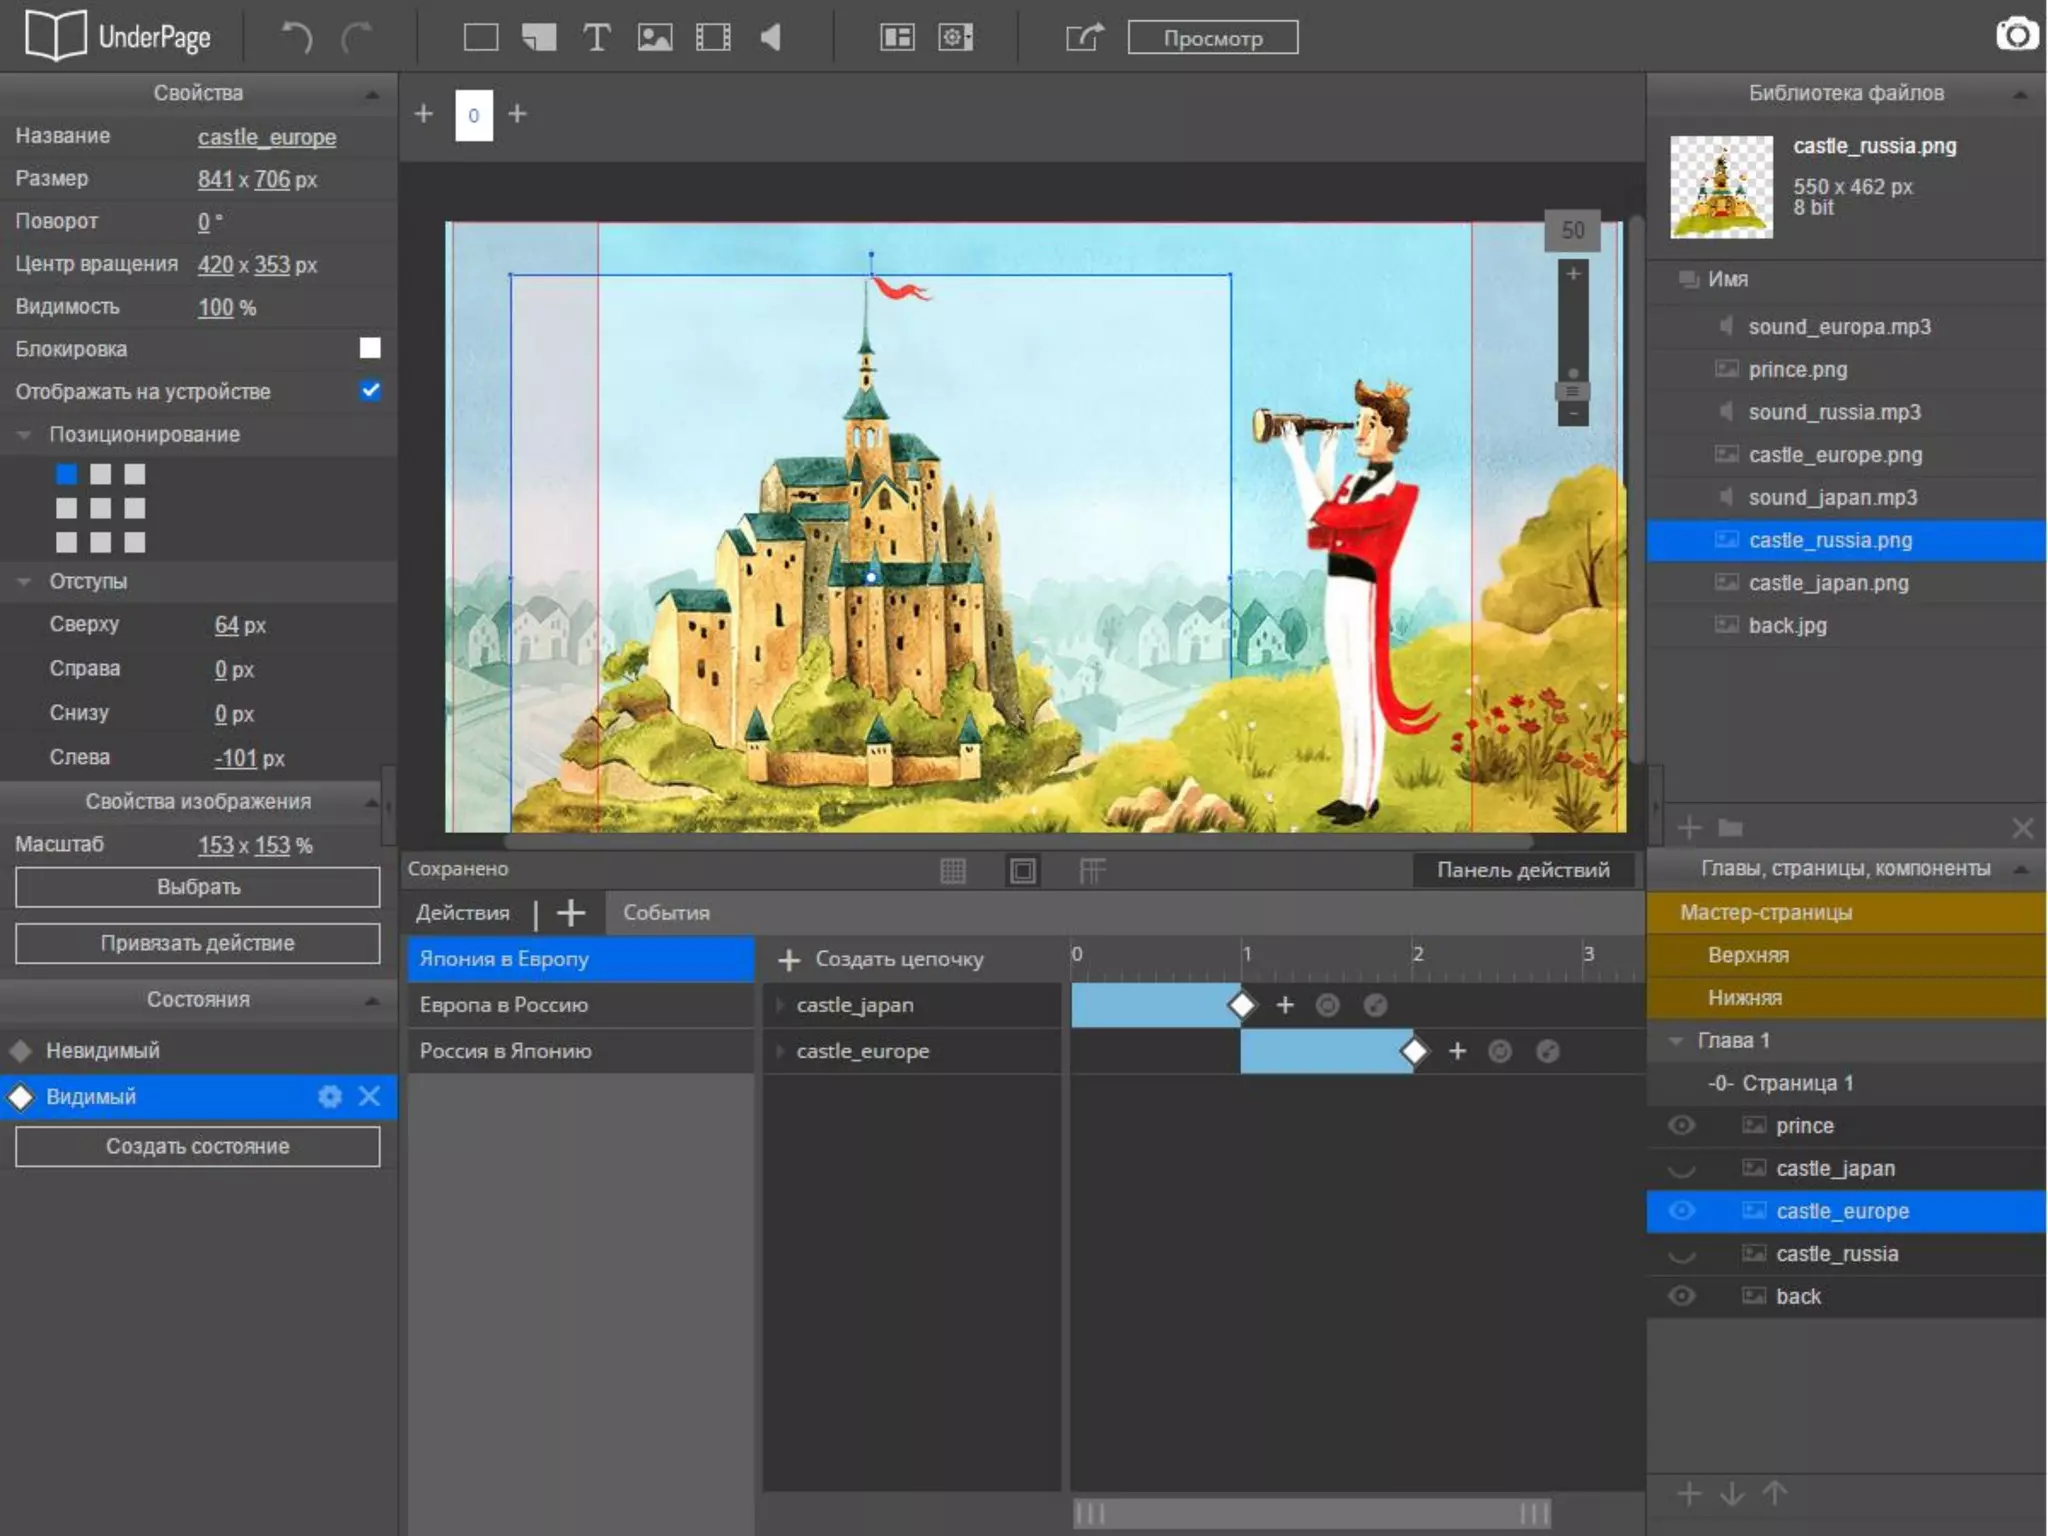The image size is (2048, 1536).
Task: Select the Text tool in toolbar
Action: 596,38
